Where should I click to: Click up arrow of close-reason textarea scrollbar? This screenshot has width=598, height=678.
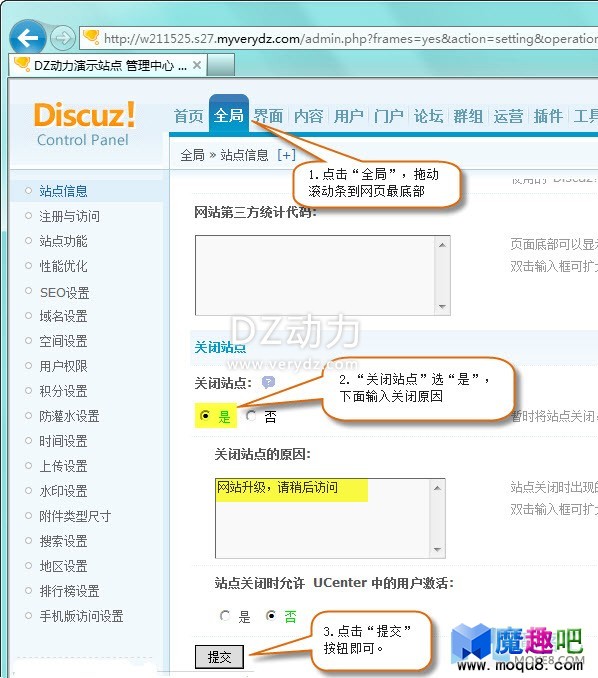pyautogui.click(x=437, y=488)
